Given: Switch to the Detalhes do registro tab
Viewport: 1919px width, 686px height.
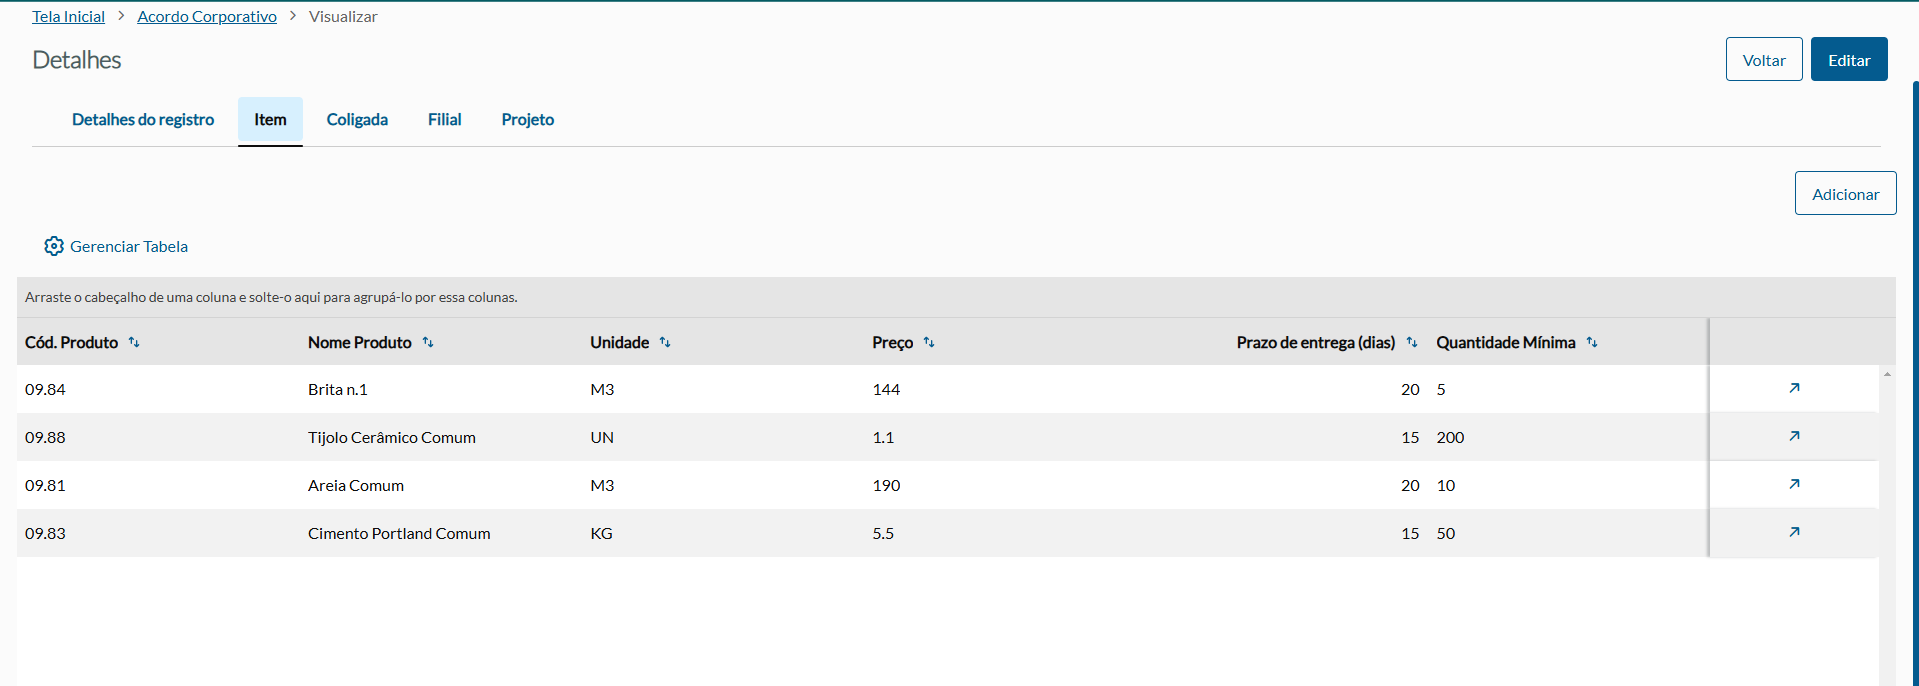Looking at the screenshot, I should 143,120.
